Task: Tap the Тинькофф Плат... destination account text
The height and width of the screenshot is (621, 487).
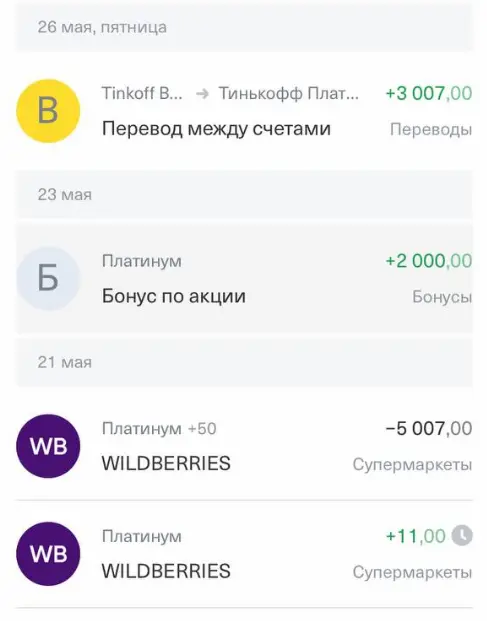Action: tap(289, 94)
